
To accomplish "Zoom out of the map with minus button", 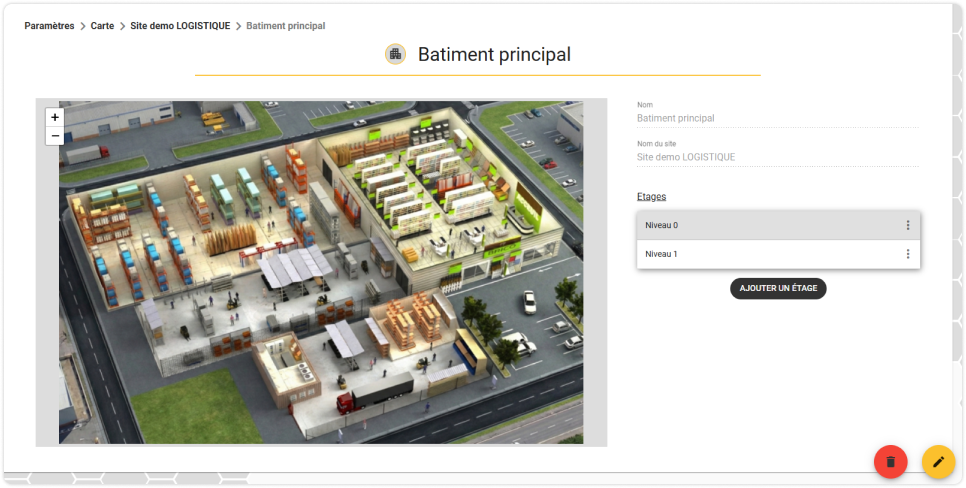I will [x=55, y=136].
